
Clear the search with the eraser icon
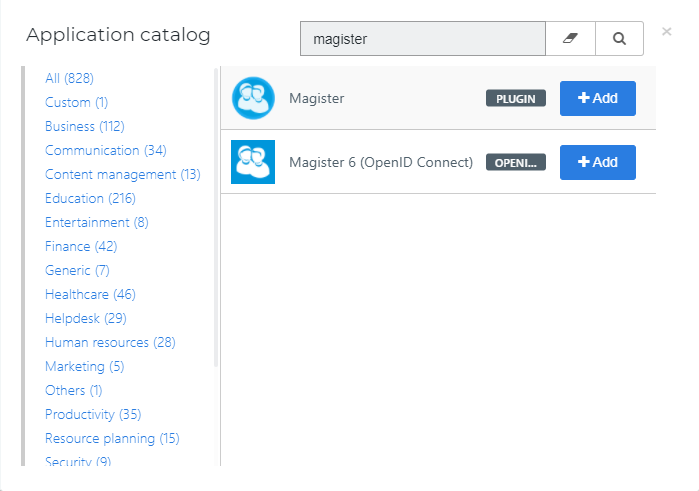pos(570,38)
